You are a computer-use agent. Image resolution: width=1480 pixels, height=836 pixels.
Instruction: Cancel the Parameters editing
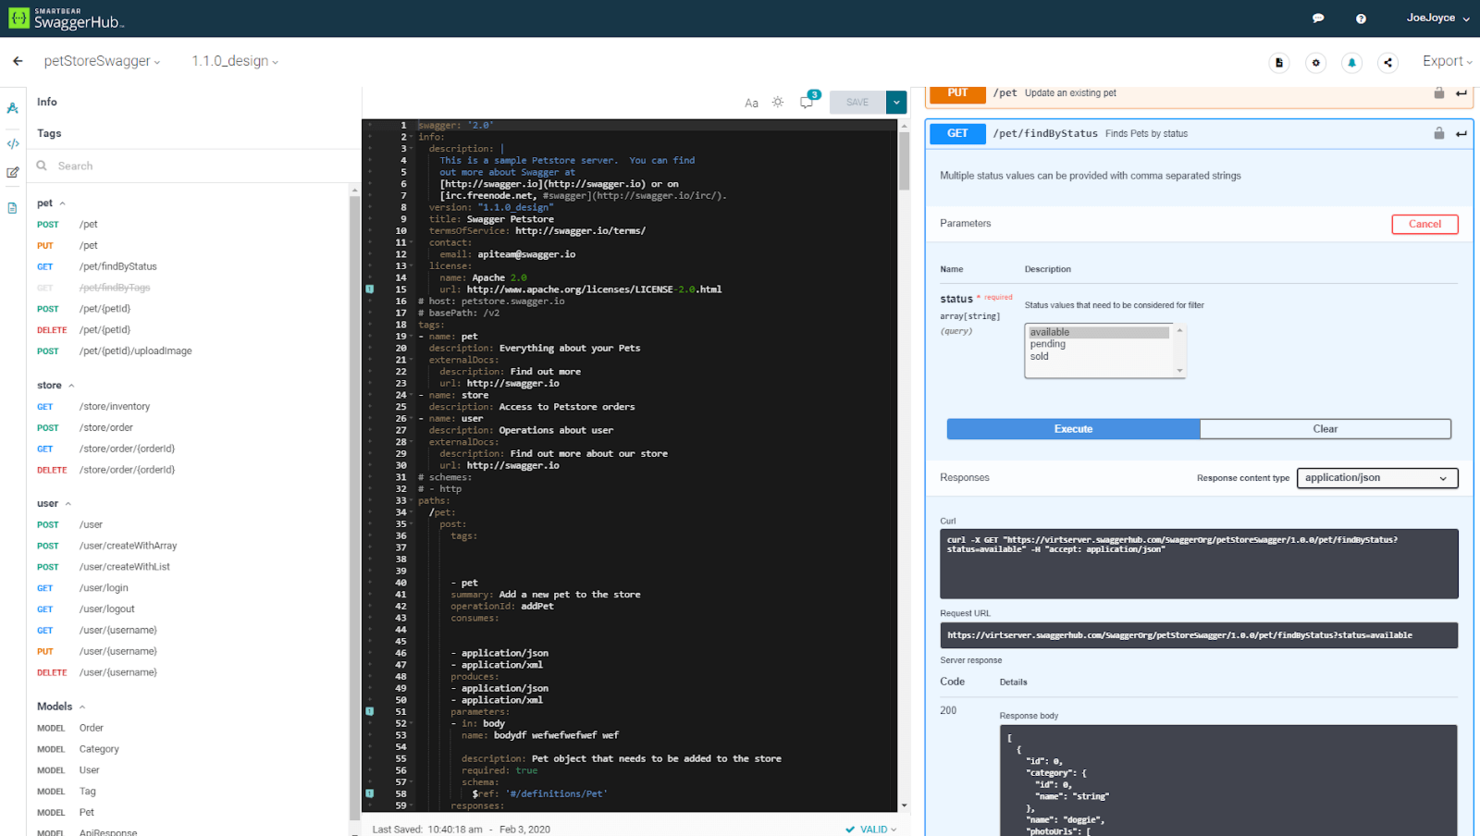(1424, 224)
